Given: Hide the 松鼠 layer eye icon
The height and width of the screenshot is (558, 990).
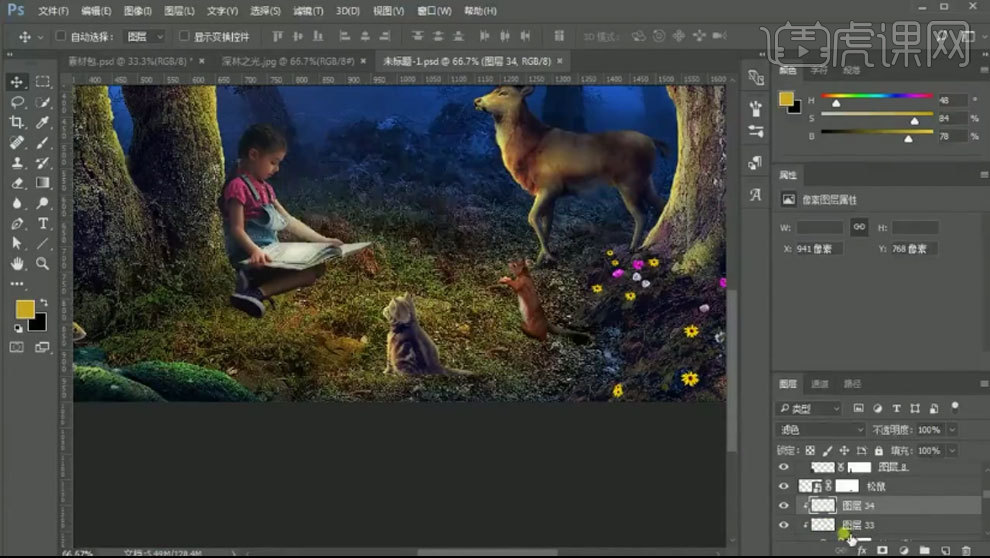Looking at the screenshot, I should click(784, 486).
